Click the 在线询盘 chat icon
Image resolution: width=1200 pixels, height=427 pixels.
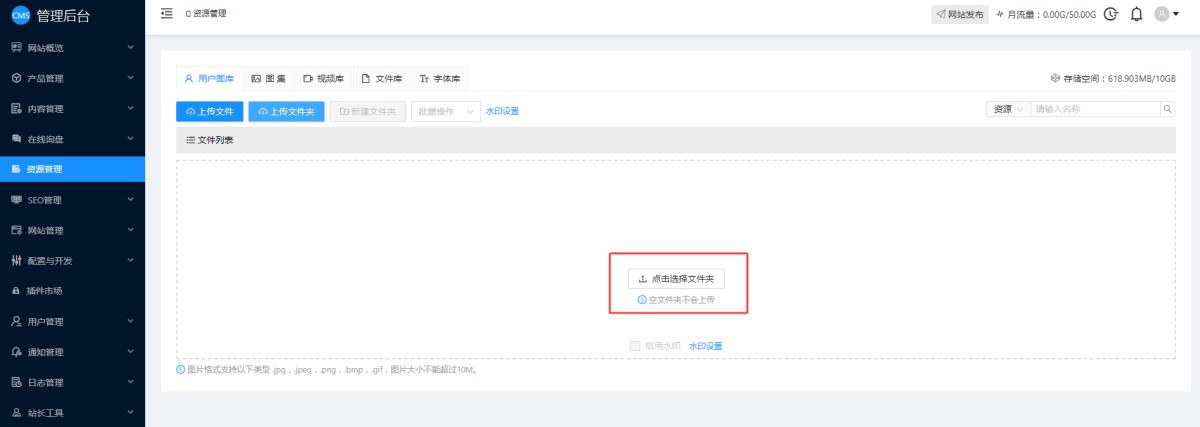tap(16, 139)
